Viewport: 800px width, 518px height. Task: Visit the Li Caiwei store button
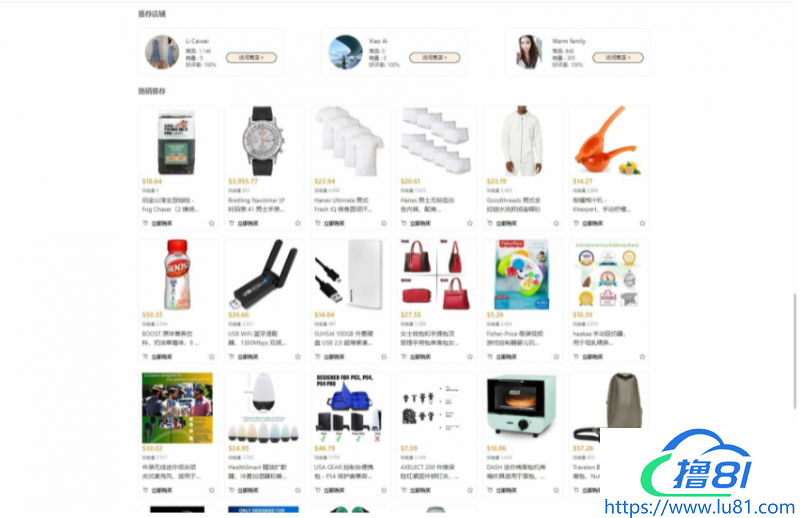(x=252, y=58)
